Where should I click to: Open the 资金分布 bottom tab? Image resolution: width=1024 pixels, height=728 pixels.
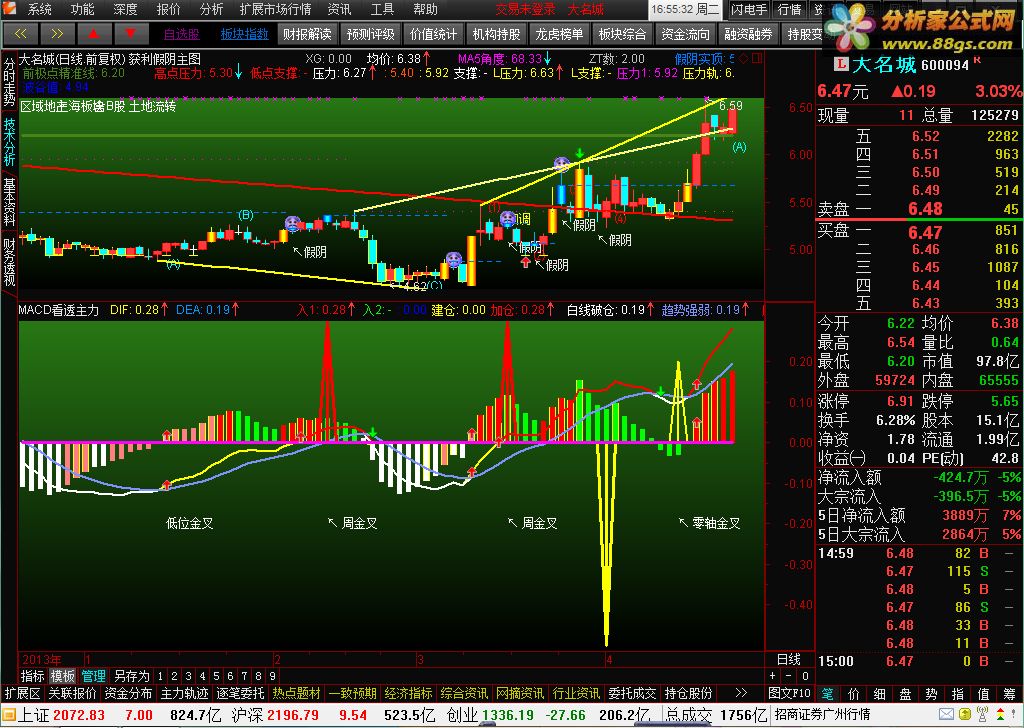click(x=128, y=693)
